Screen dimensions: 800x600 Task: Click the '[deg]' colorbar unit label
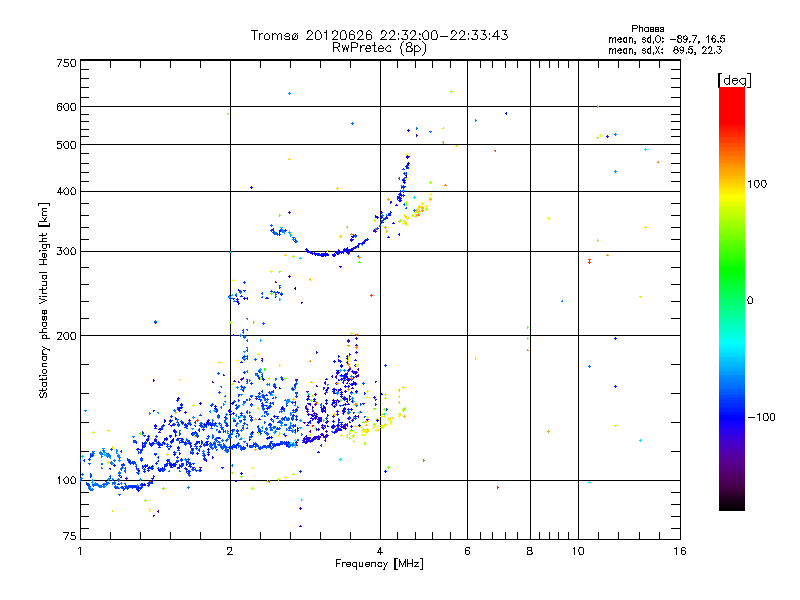[x=734, y=80]
